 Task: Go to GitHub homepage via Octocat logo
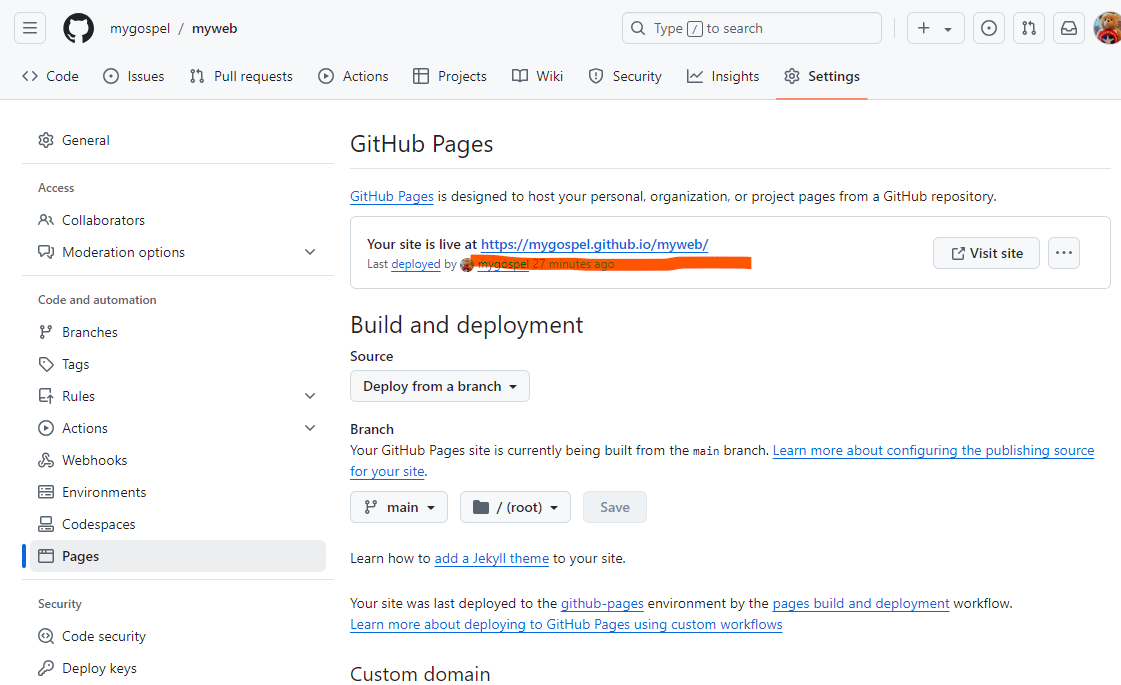pos(79,29)
